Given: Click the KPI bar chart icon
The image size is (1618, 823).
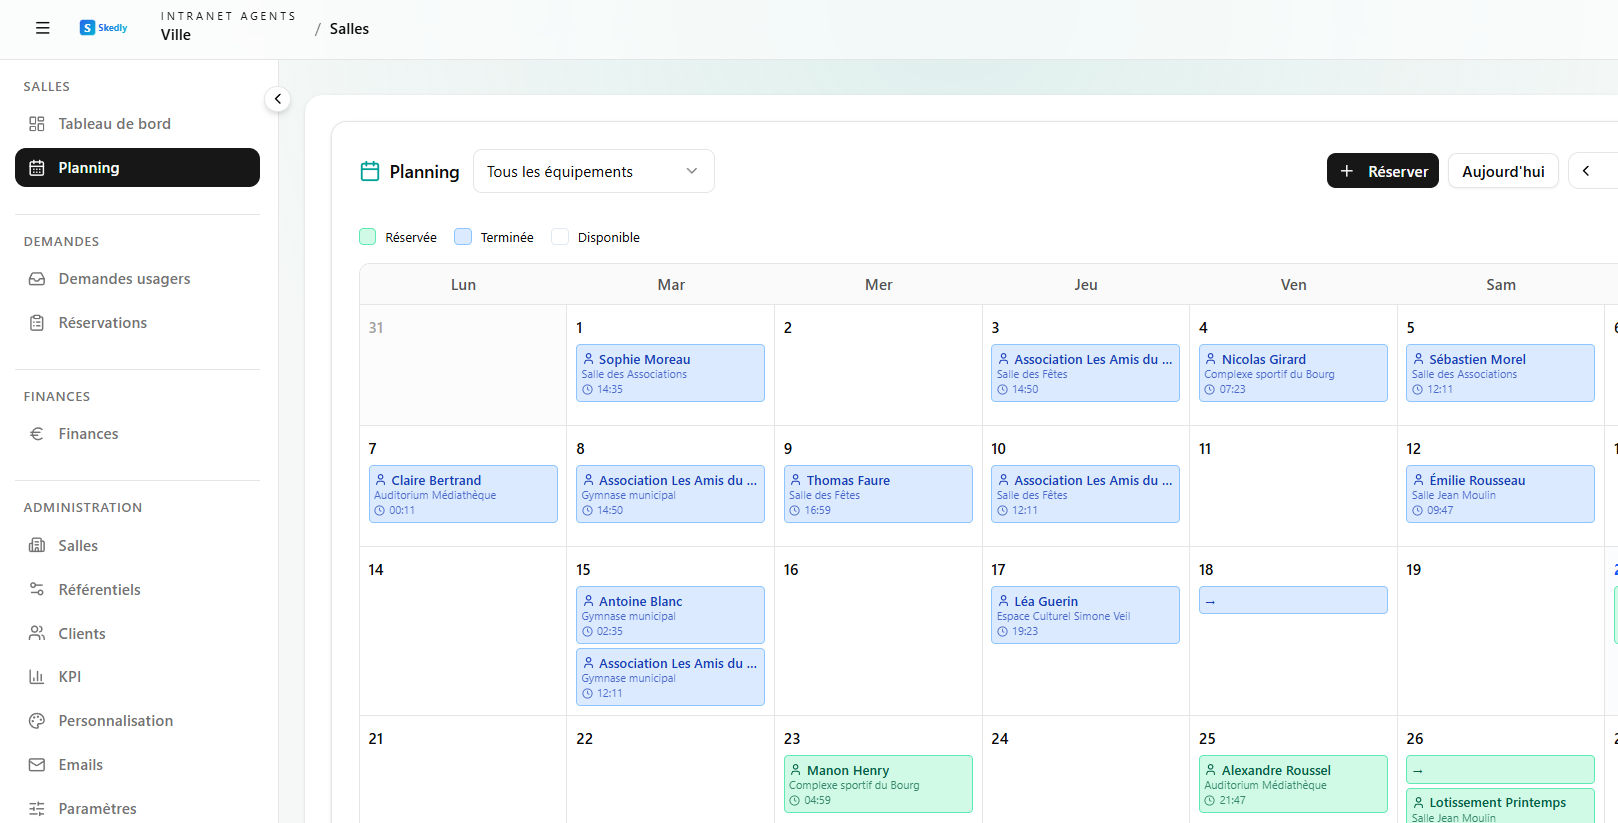Looking at the screenshot, I should 37,677.
